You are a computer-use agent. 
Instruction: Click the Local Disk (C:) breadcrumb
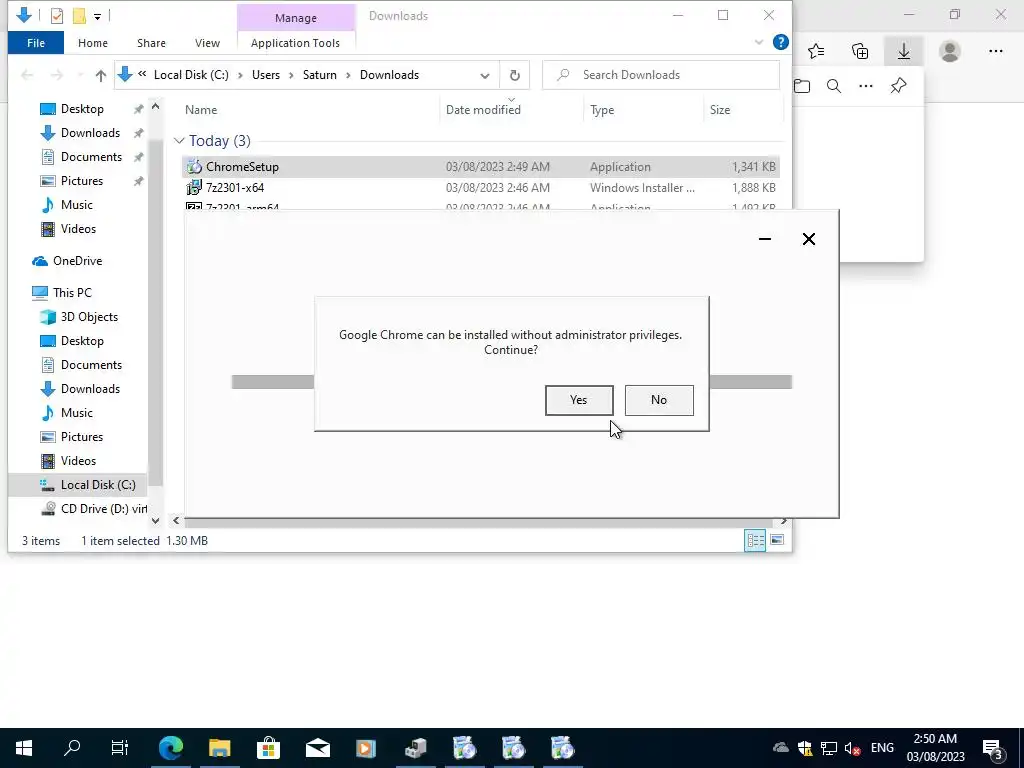[191, 75]
